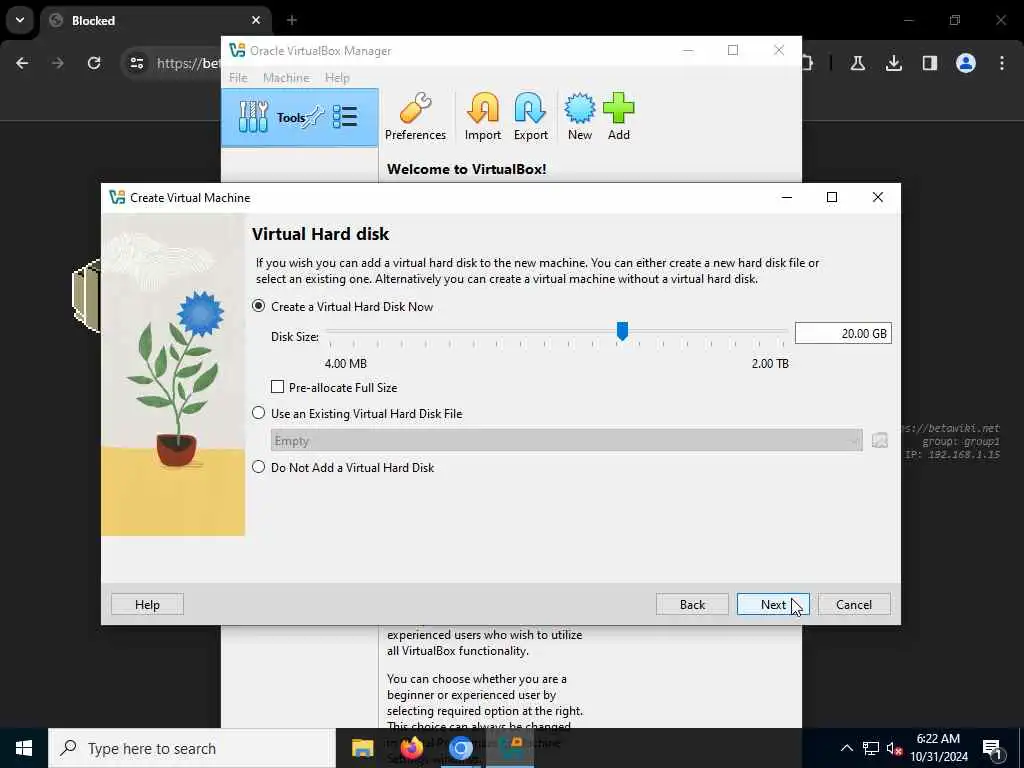
Task: Open the browser tab search dropdown
Action: pyautogui.click(x=20, y=20)
